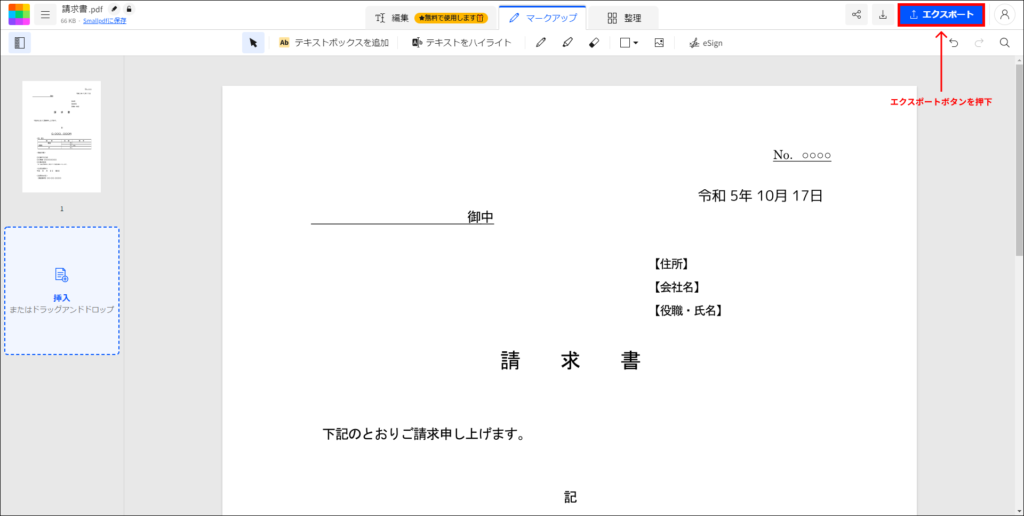
Task: Switch to the 整理 tab
Action: point(624,18)
